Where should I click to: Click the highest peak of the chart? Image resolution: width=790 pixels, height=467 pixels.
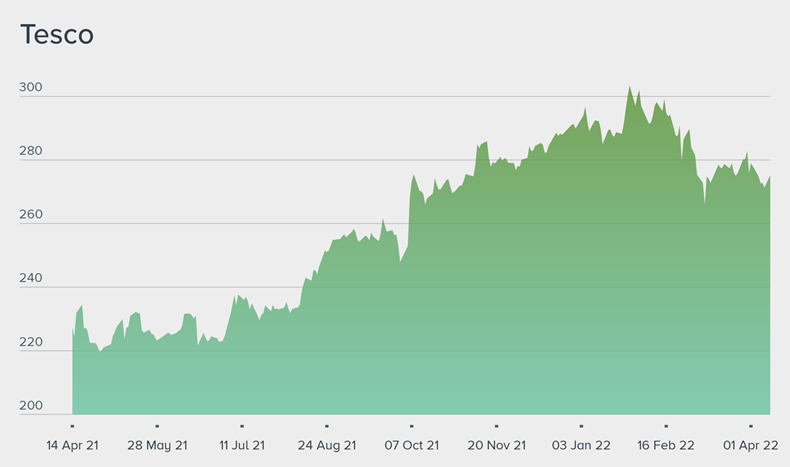[x=630, y=87]
